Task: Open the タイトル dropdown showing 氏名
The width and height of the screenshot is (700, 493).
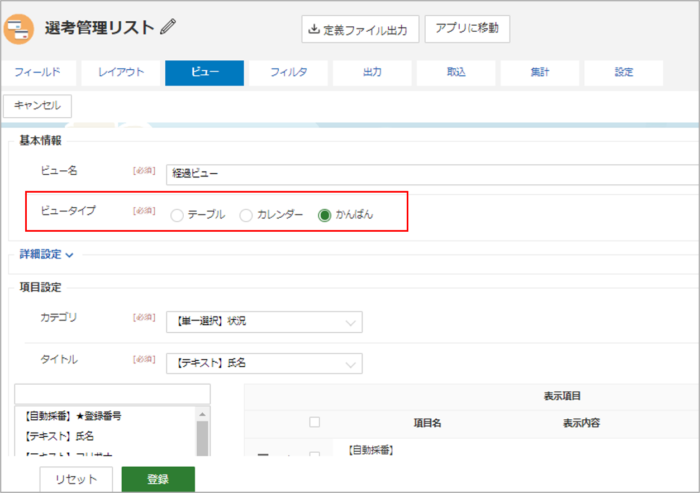Action: 264,363
